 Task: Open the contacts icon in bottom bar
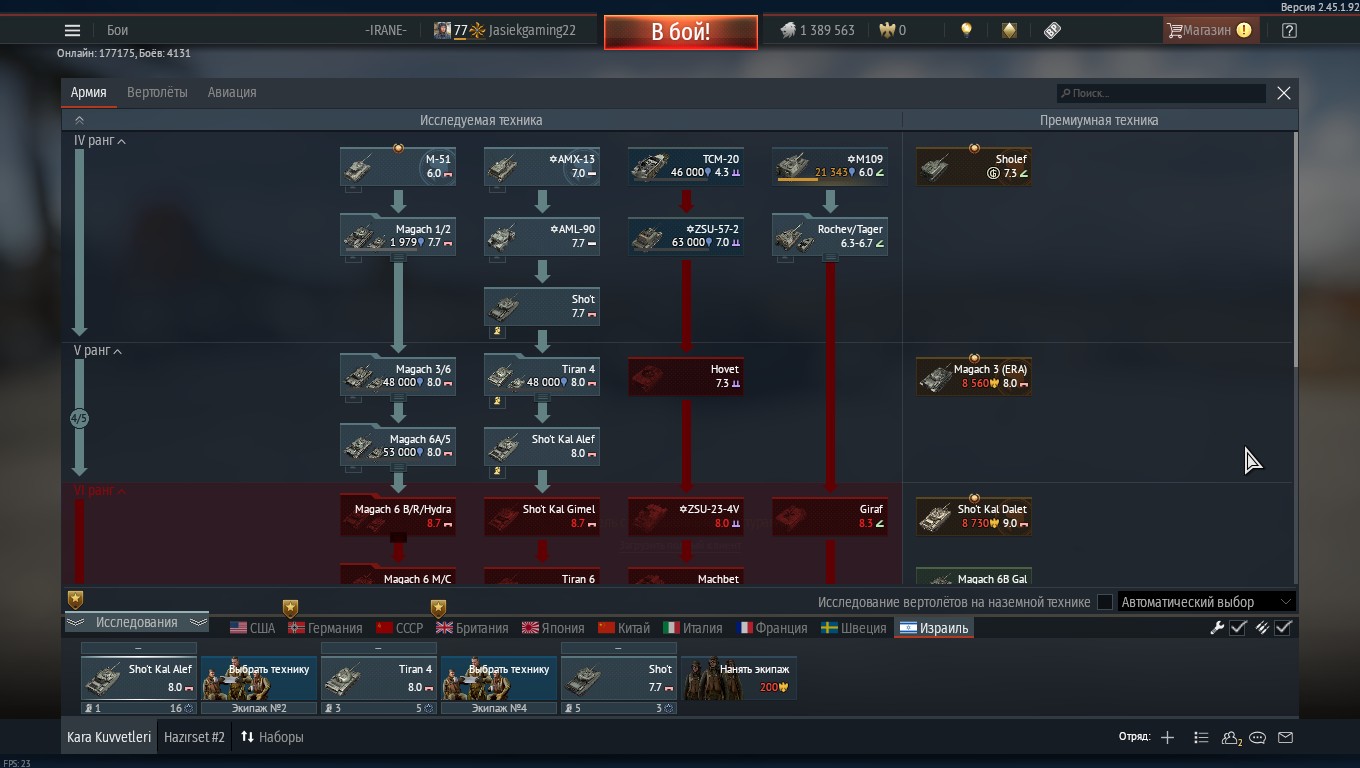(1231, 738)
